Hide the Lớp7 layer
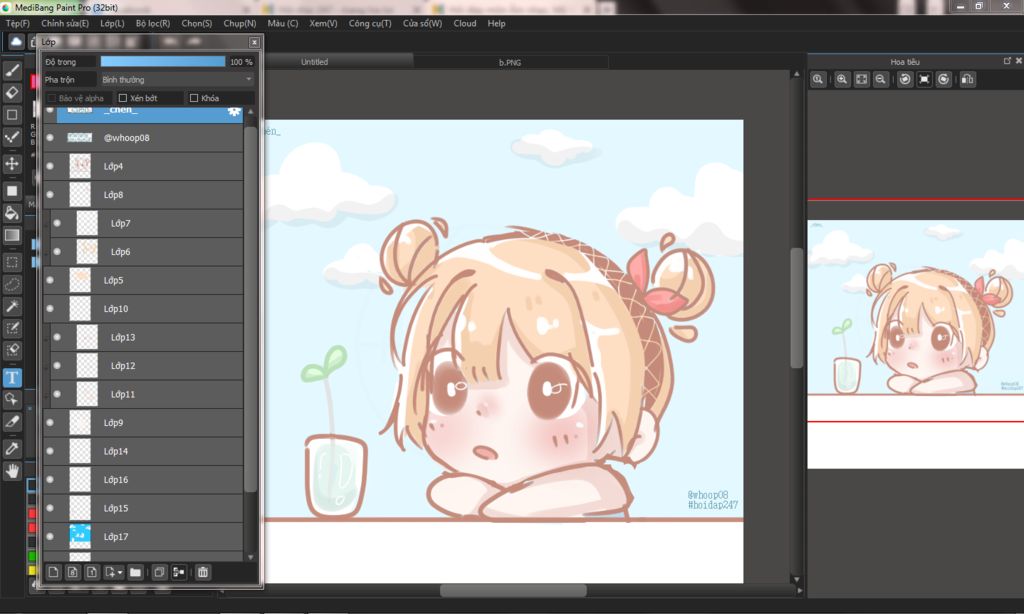 [x=57, y=223]
